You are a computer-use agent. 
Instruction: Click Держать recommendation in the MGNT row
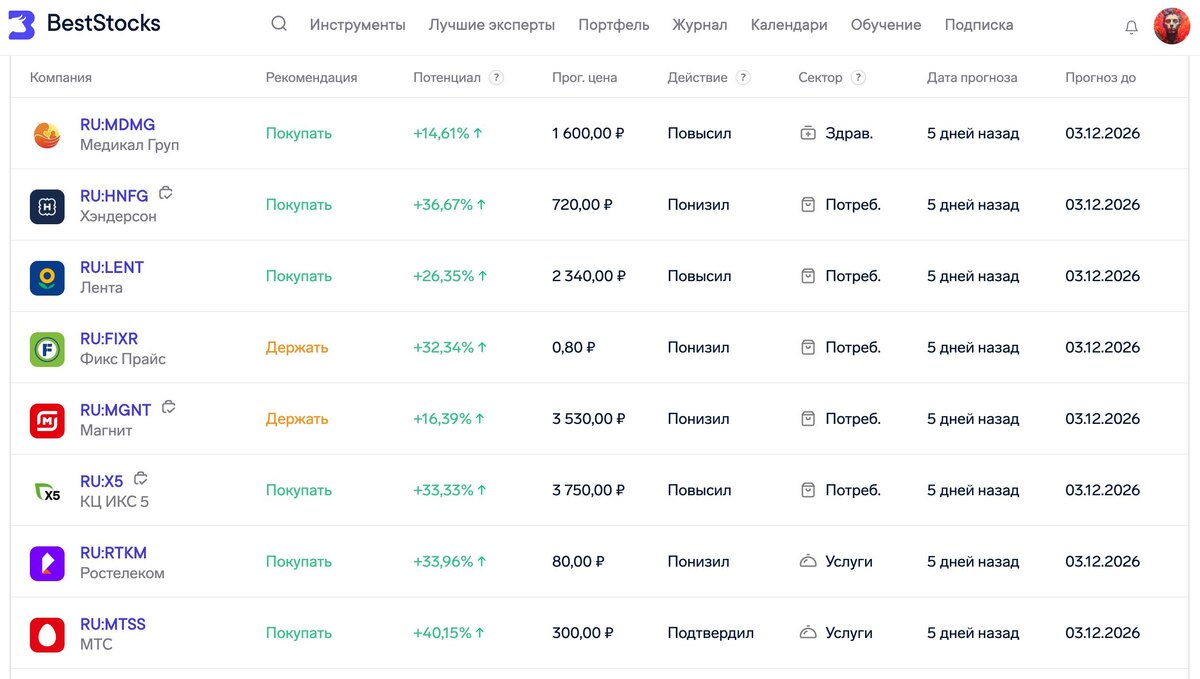(297, 419)
